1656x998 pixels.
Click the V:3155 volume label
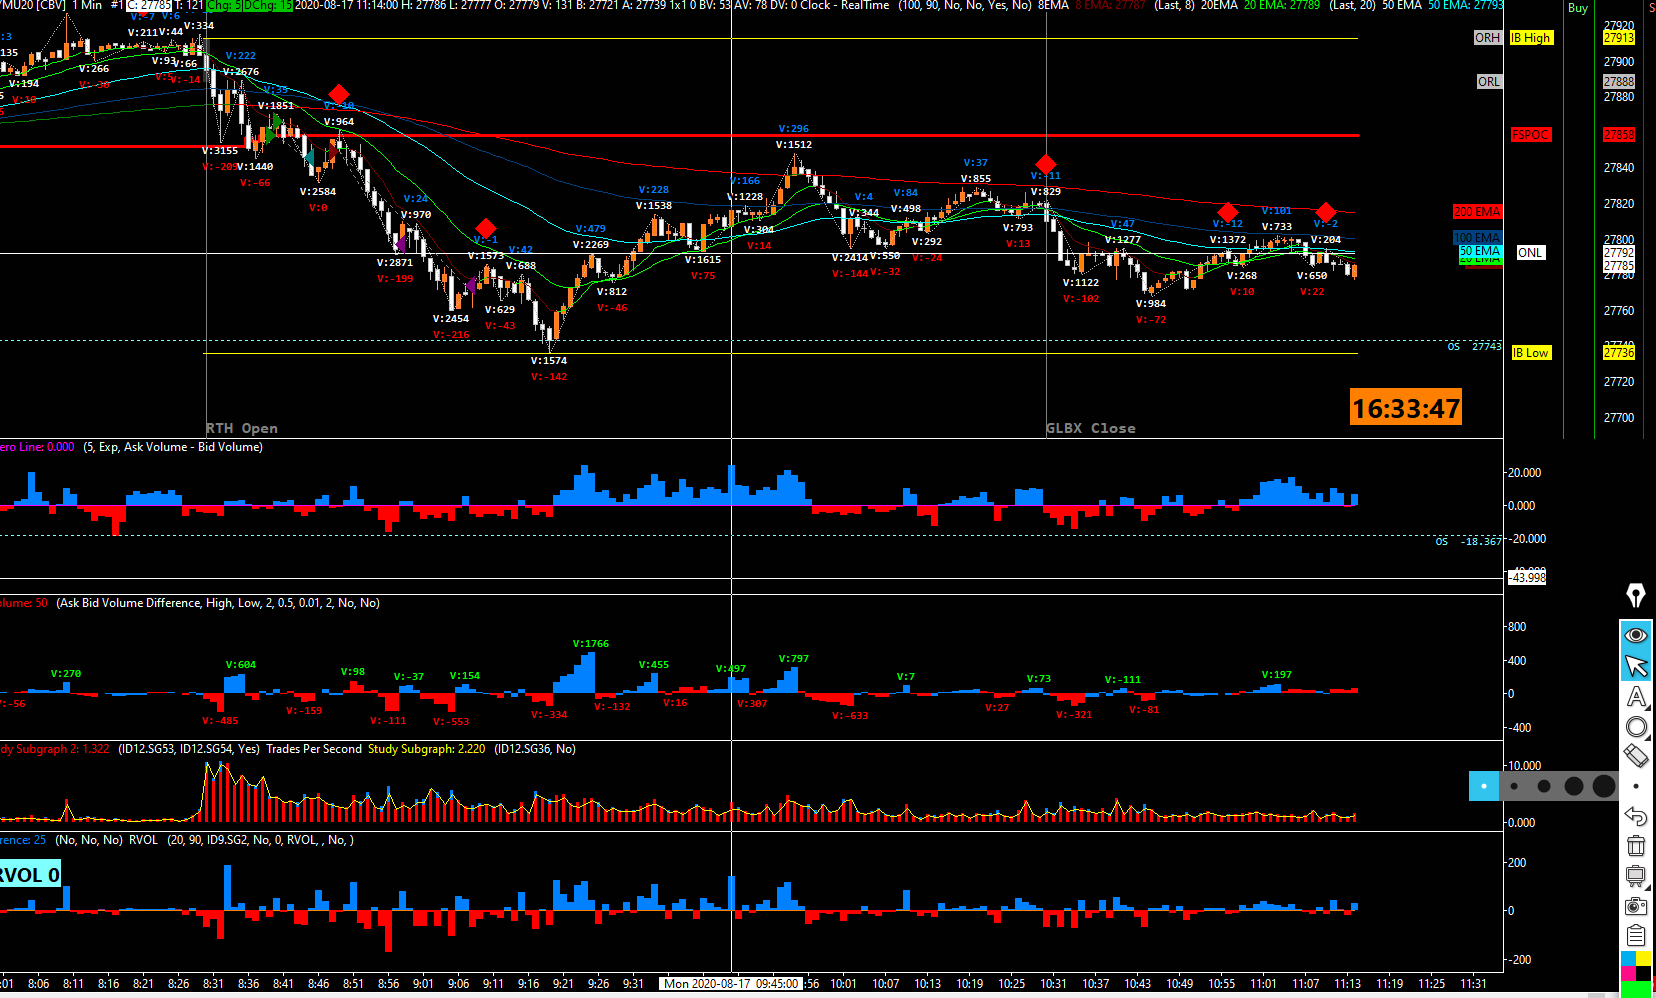pos(220,151)
